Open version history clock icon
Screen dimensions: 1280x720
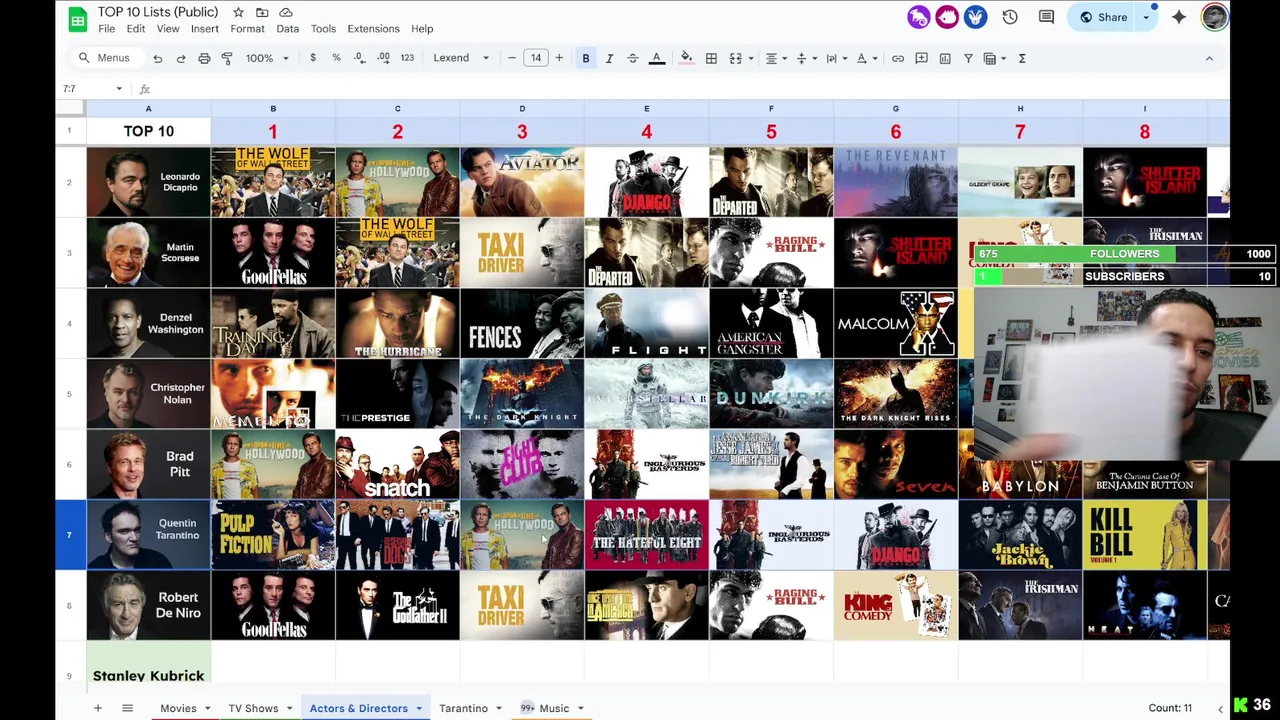1010,17
